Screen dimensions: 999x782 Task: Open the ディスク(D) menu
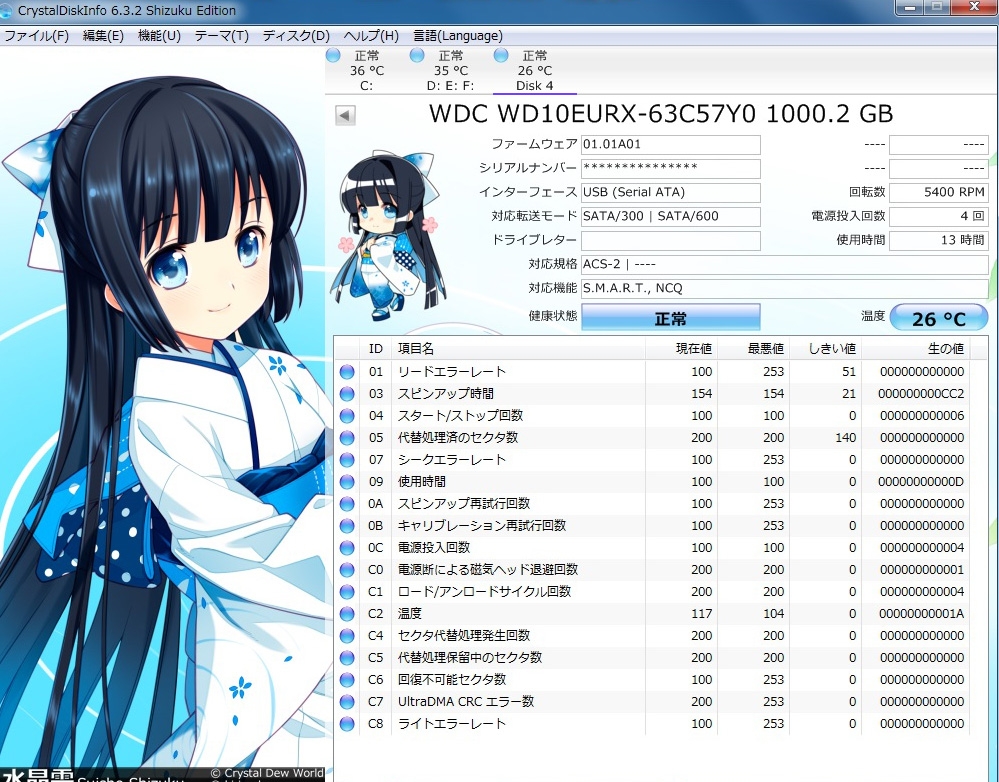pos(296,36)
